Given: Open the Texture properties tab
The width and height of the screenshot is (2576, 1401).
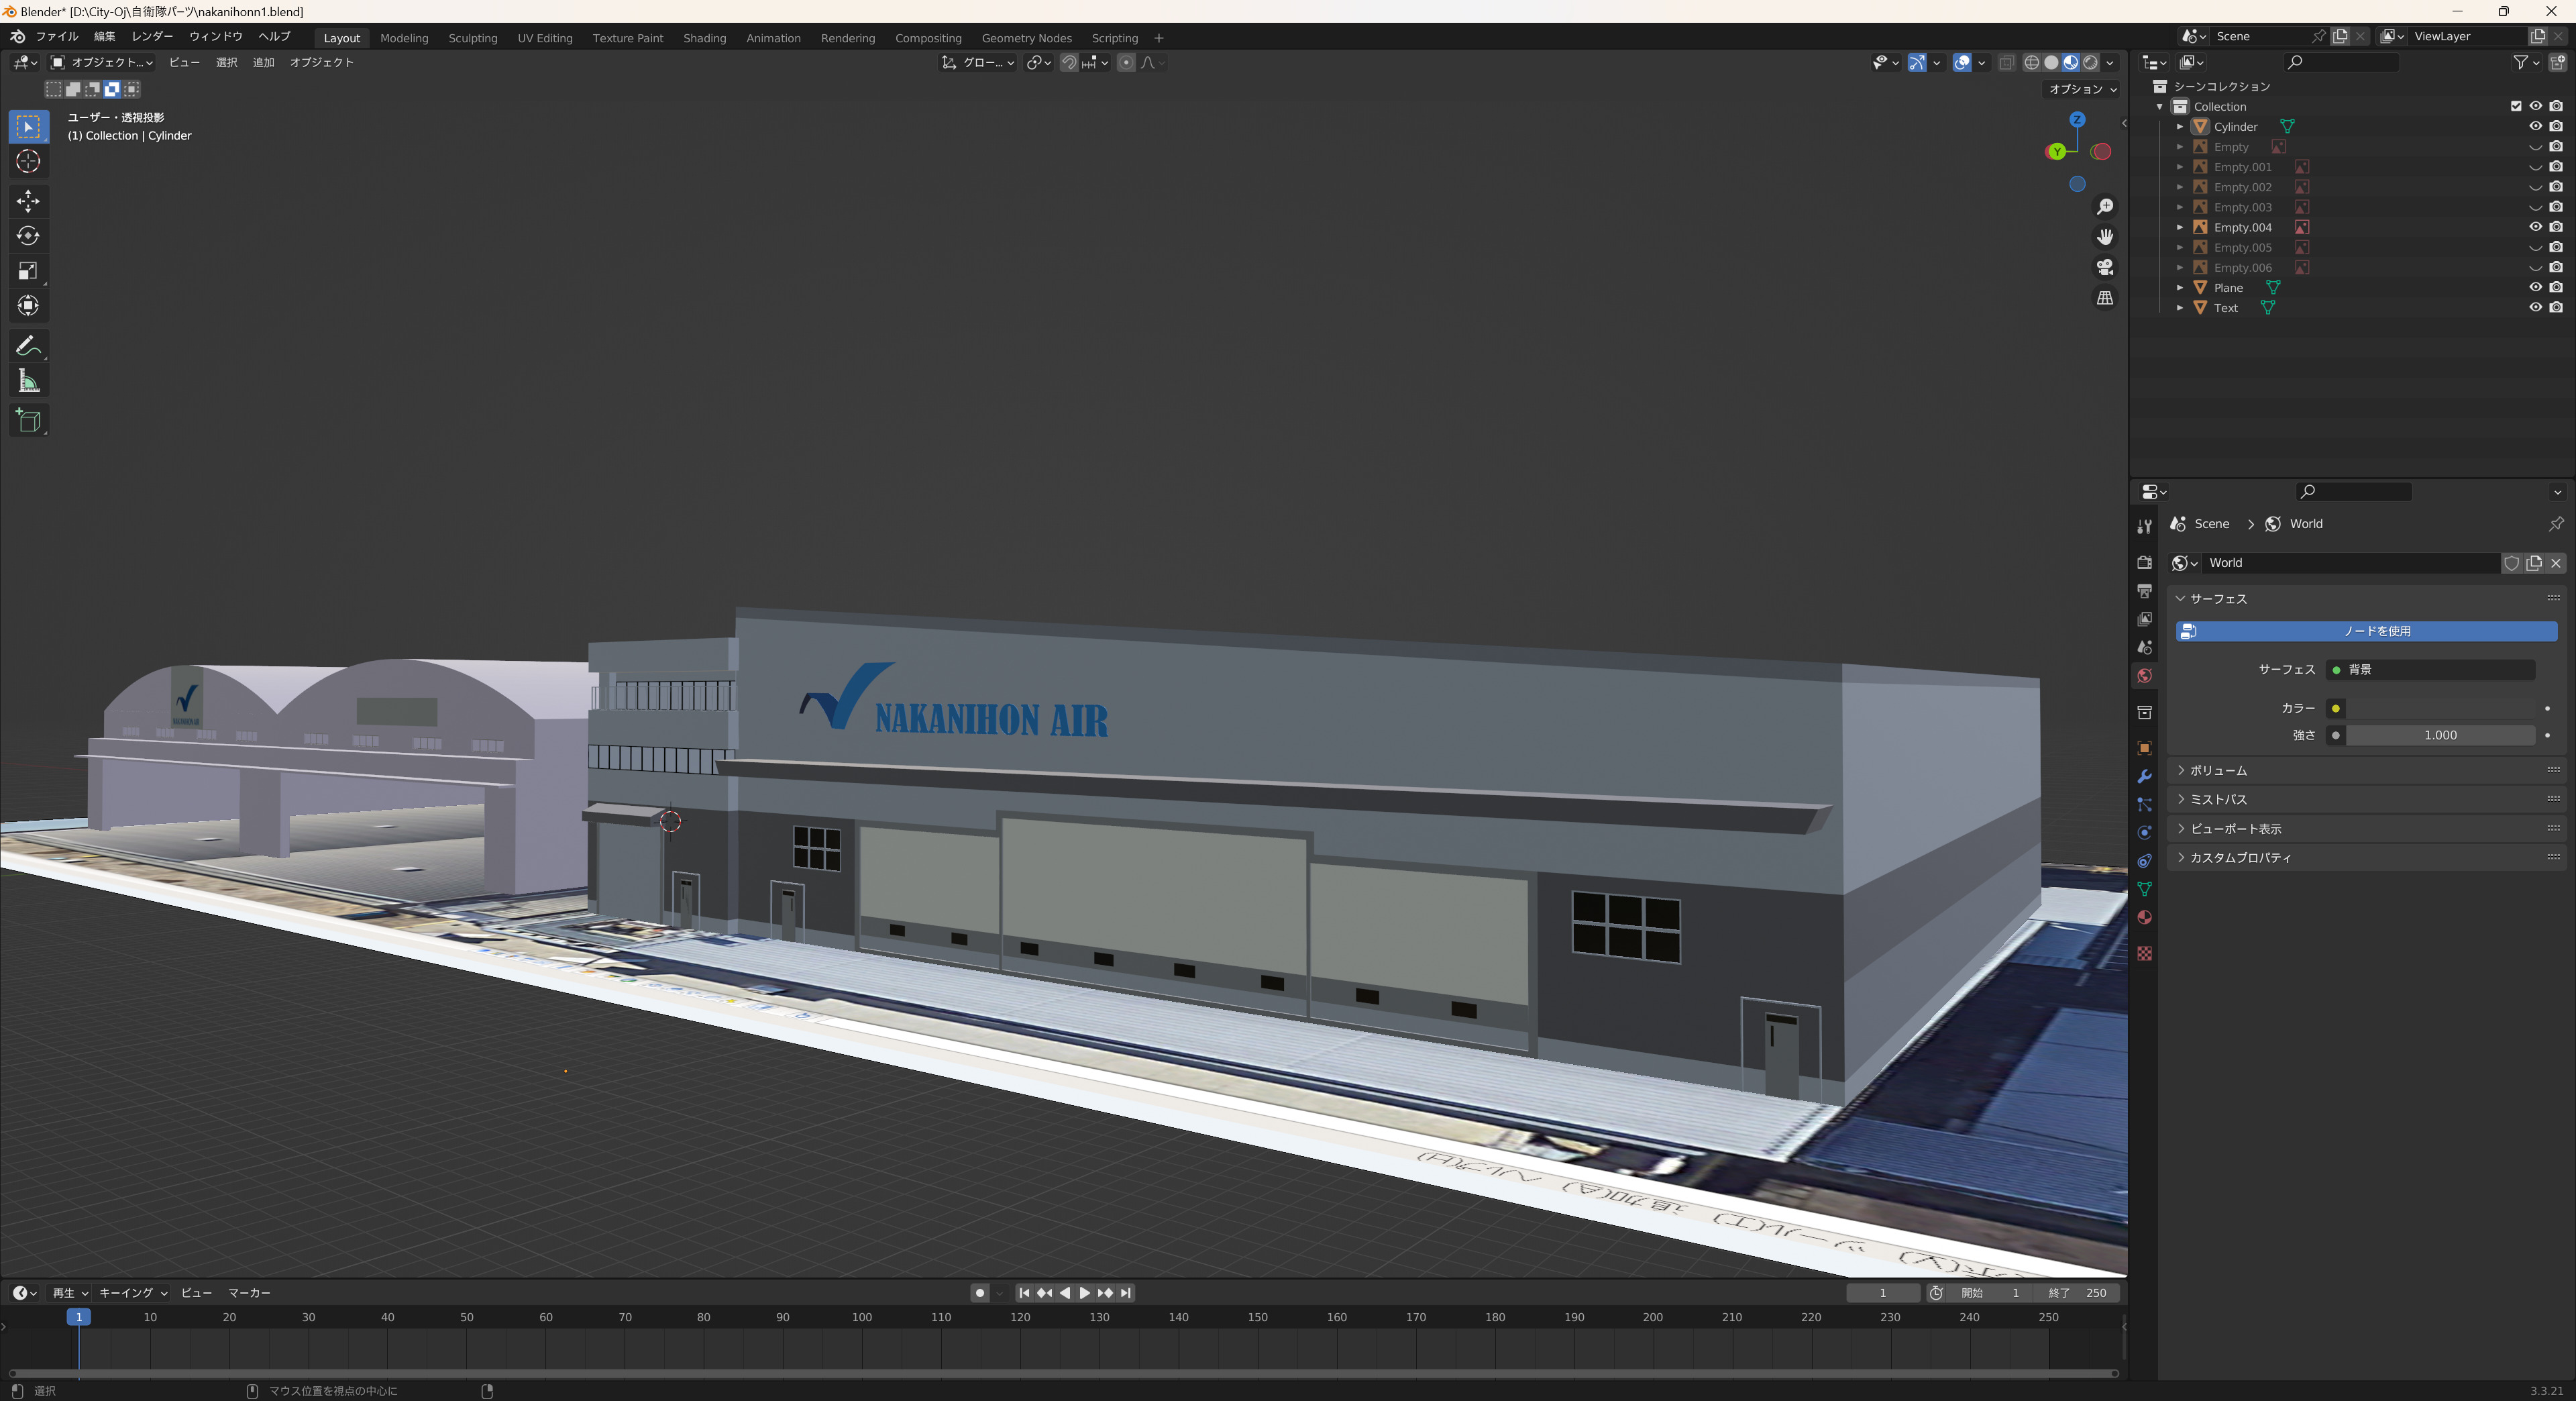Looking at the screenshot, I should 2144,954.
